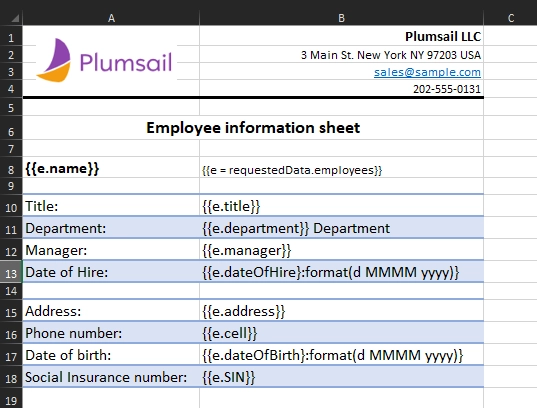Select row 13 header
Screen dimensions: 537x408
click(x=11, y=273)
